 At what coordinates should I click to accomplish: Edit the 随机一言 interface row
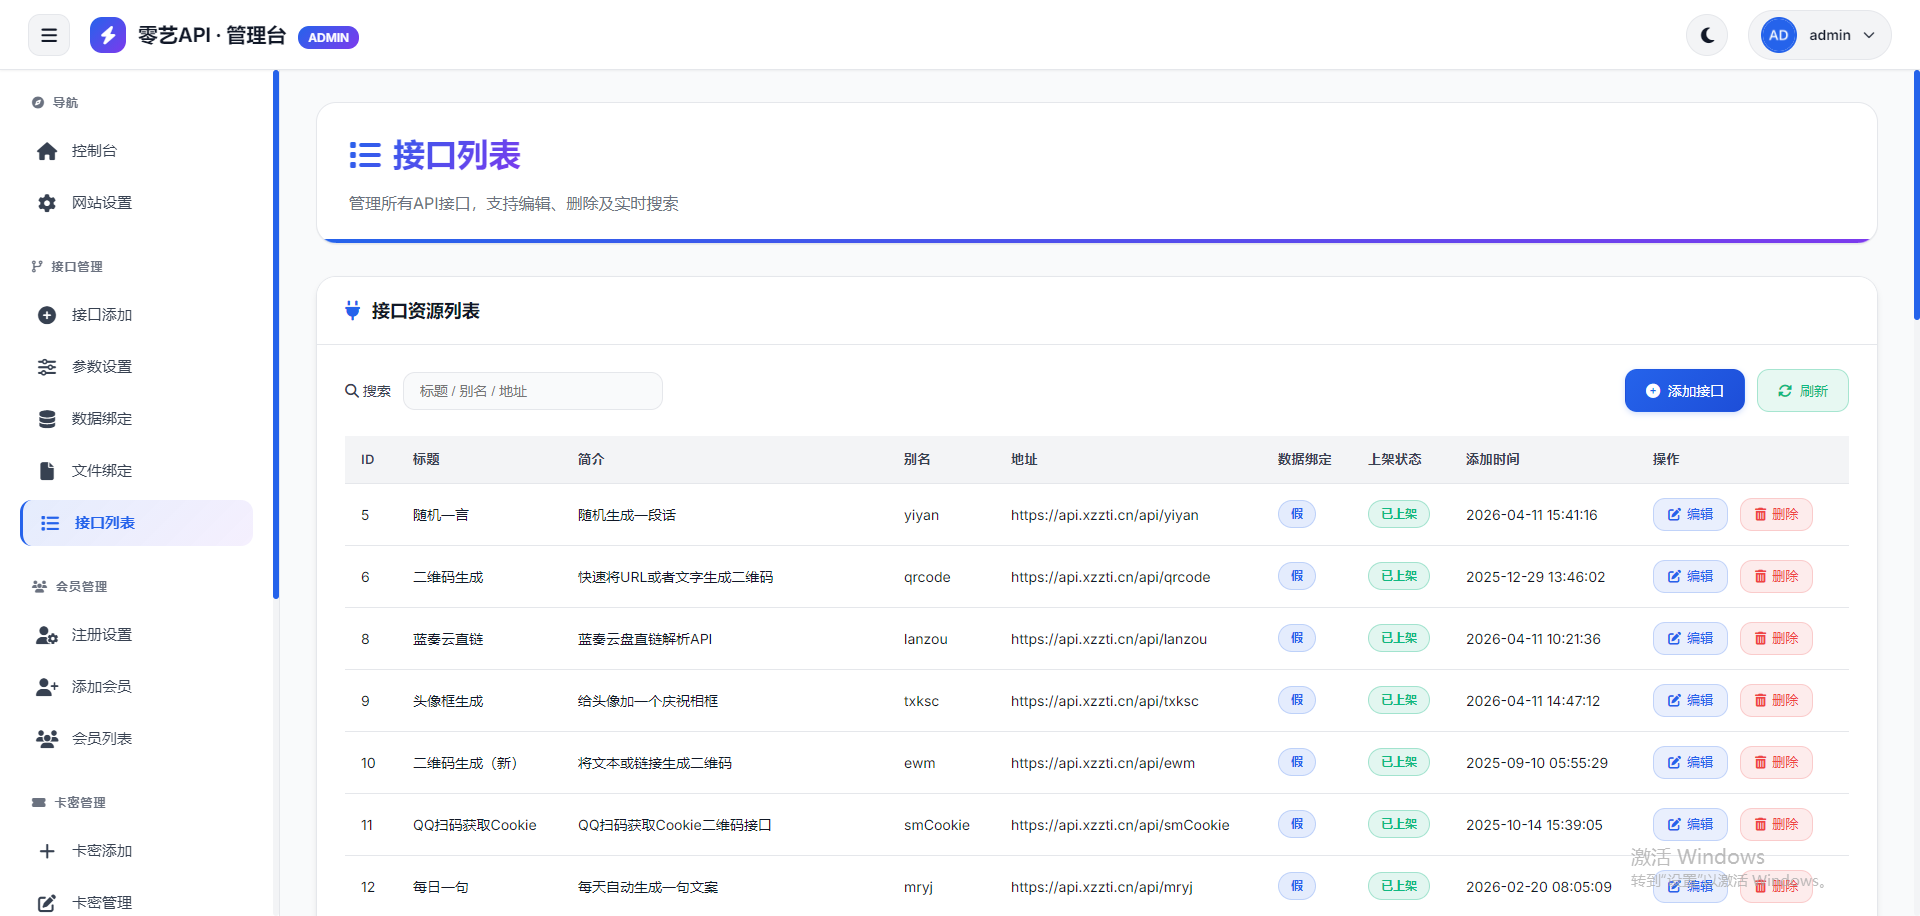(1689, 515)
